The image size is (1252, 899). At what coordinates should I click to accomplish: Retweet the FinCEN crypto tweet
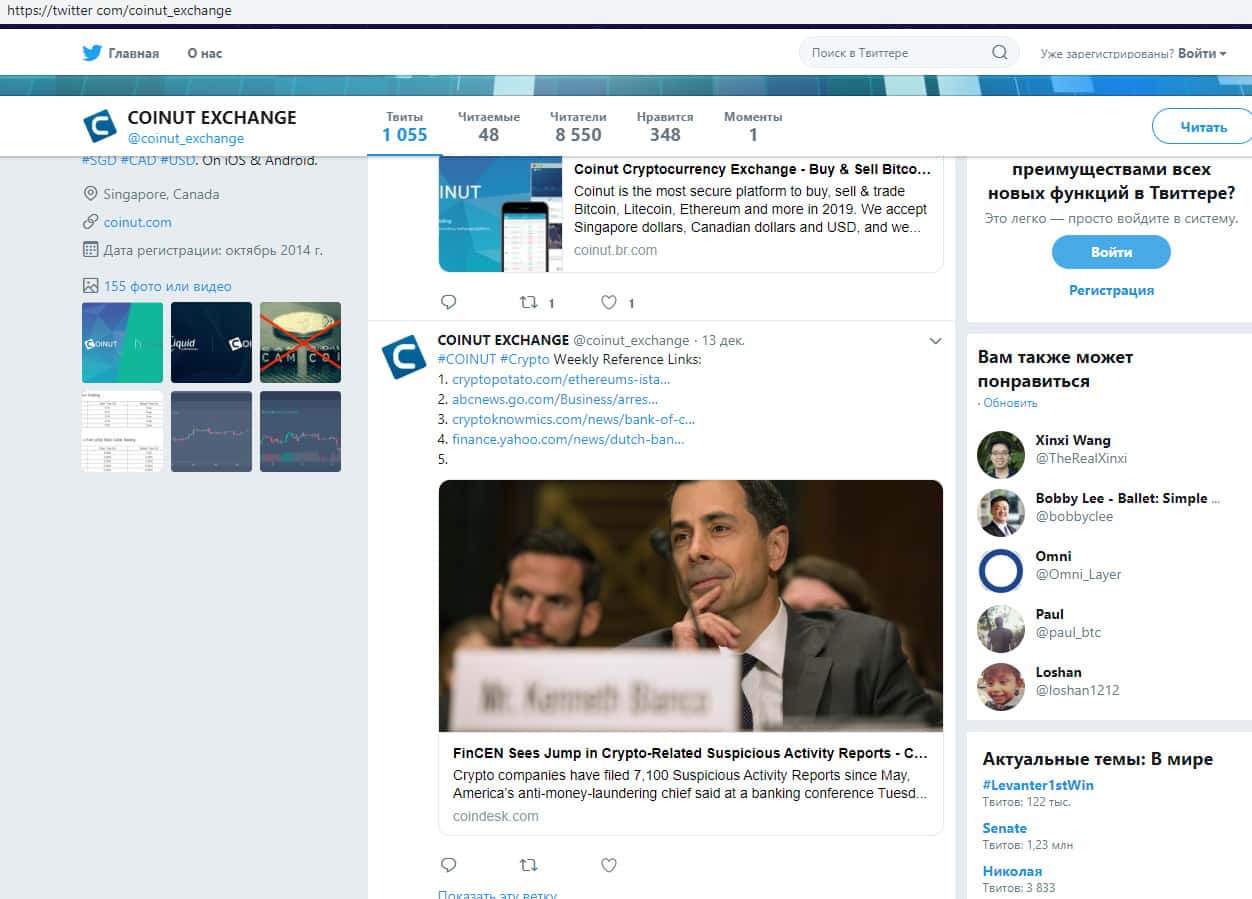pos(528,865)
